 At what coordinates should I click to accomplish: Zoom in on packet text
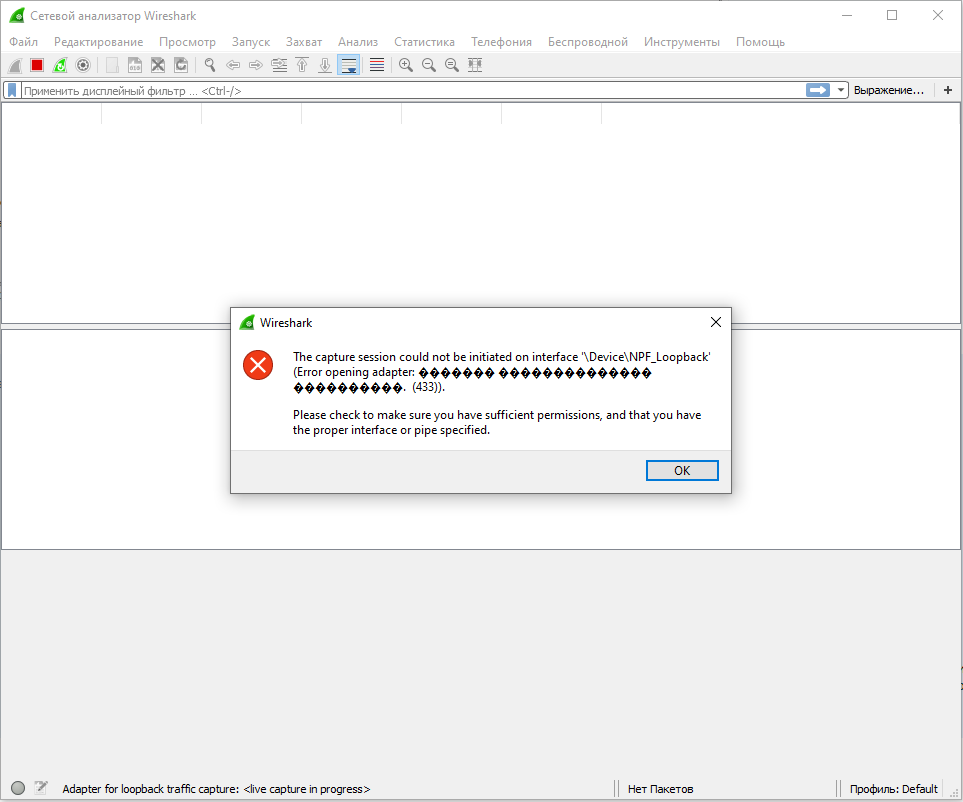click(x=405, y=65)
